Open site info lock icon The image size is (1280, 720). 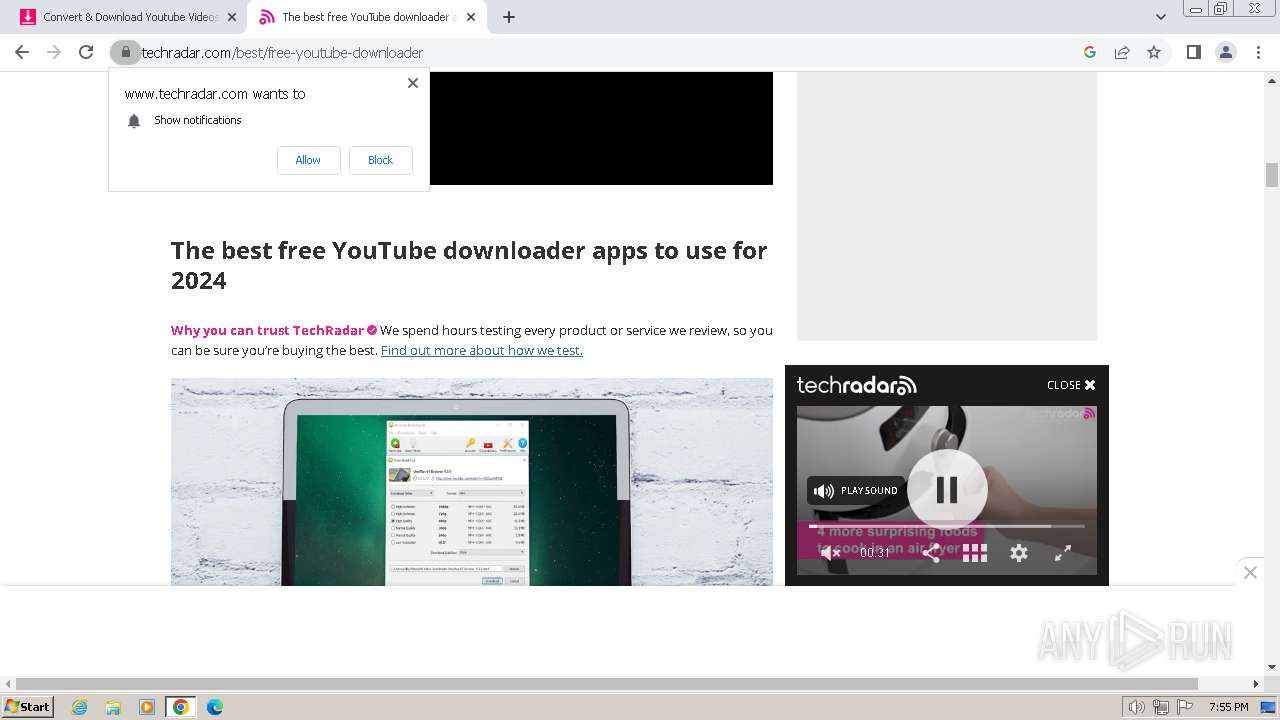pyautogui.click(x=125, y=52)
